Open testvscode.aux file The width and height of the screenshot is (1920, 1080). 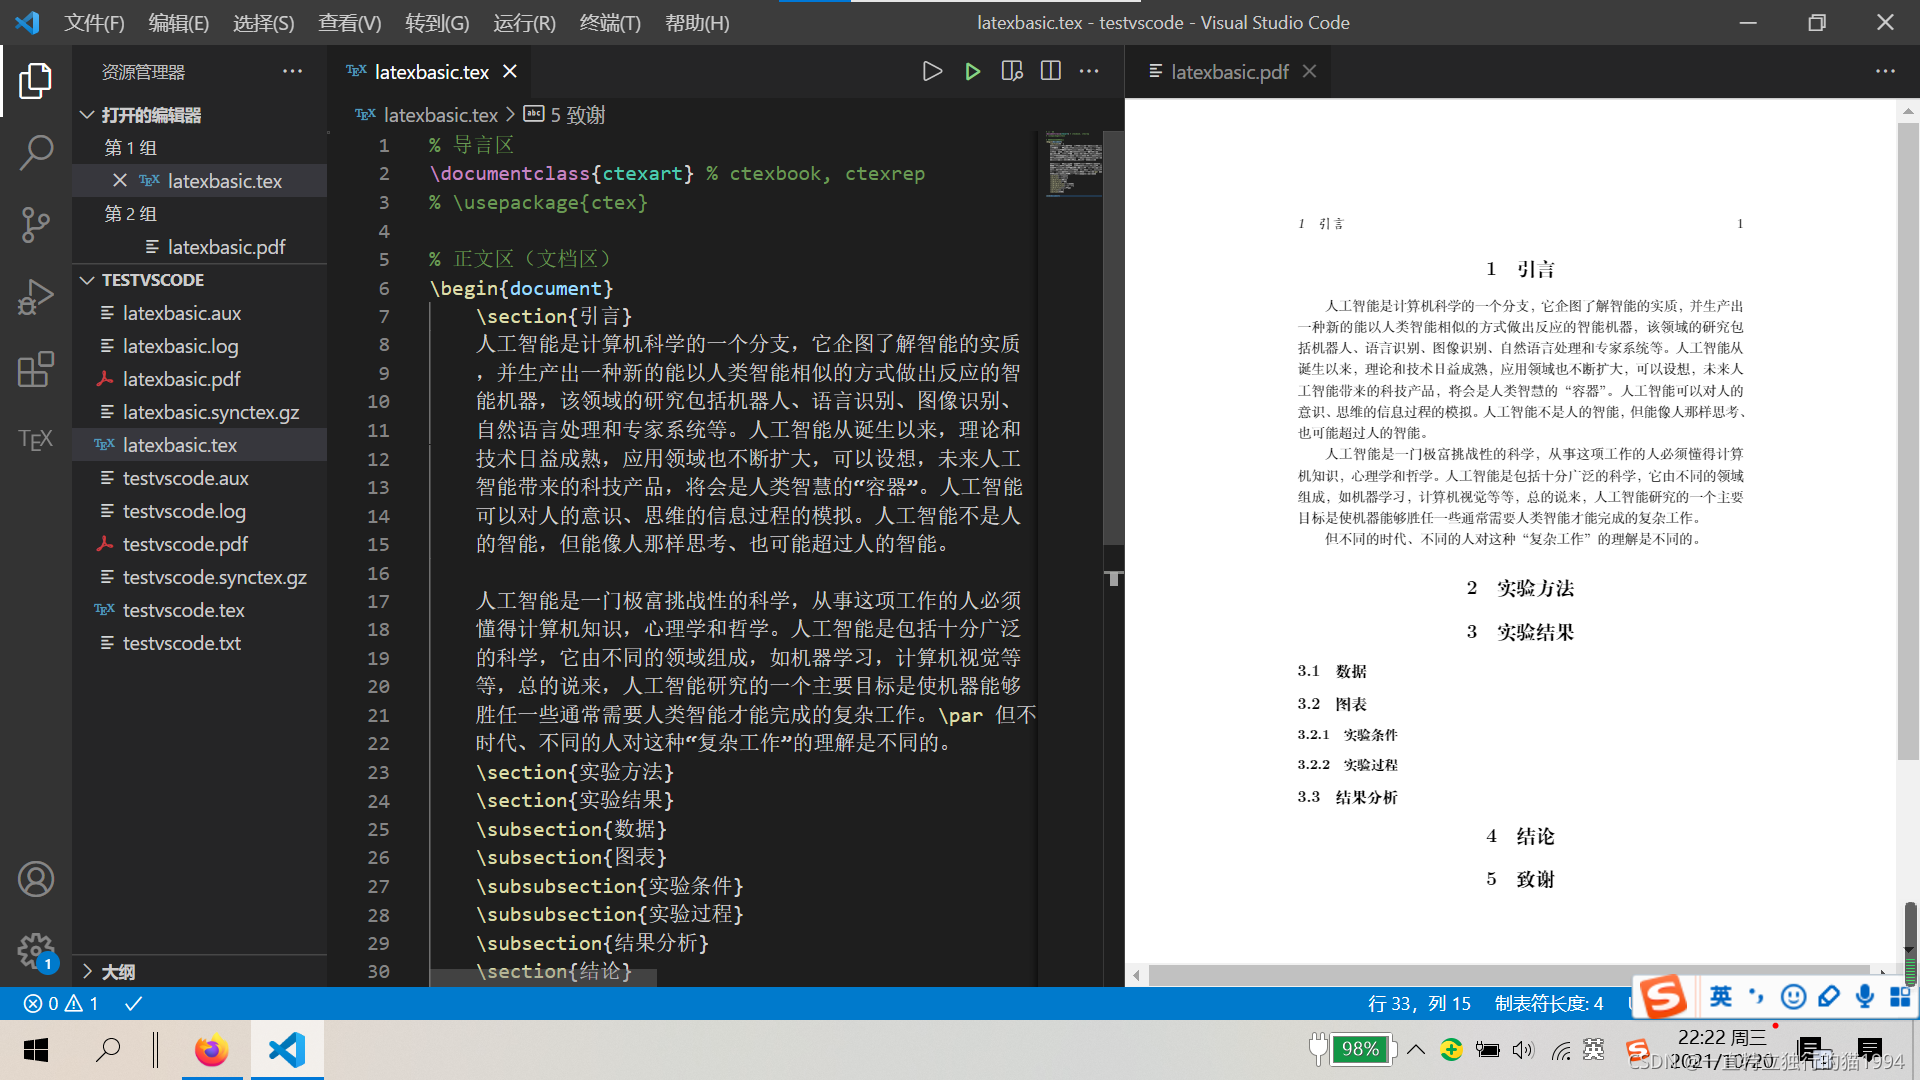point(186,478)
